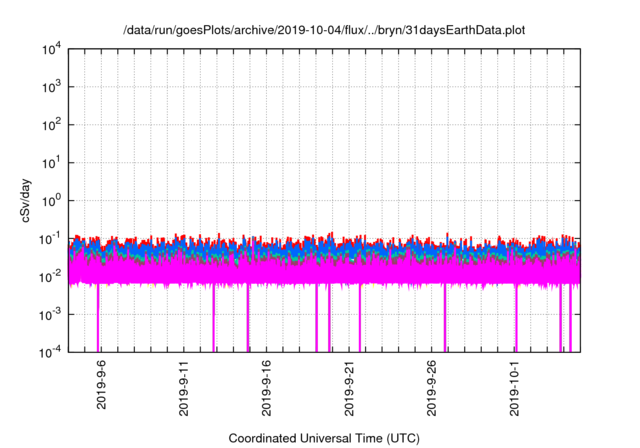The height and width of the screenshot is (448, 640).
Task: Click the 10^-2 y-axis tick label
Action: (50, 276)
